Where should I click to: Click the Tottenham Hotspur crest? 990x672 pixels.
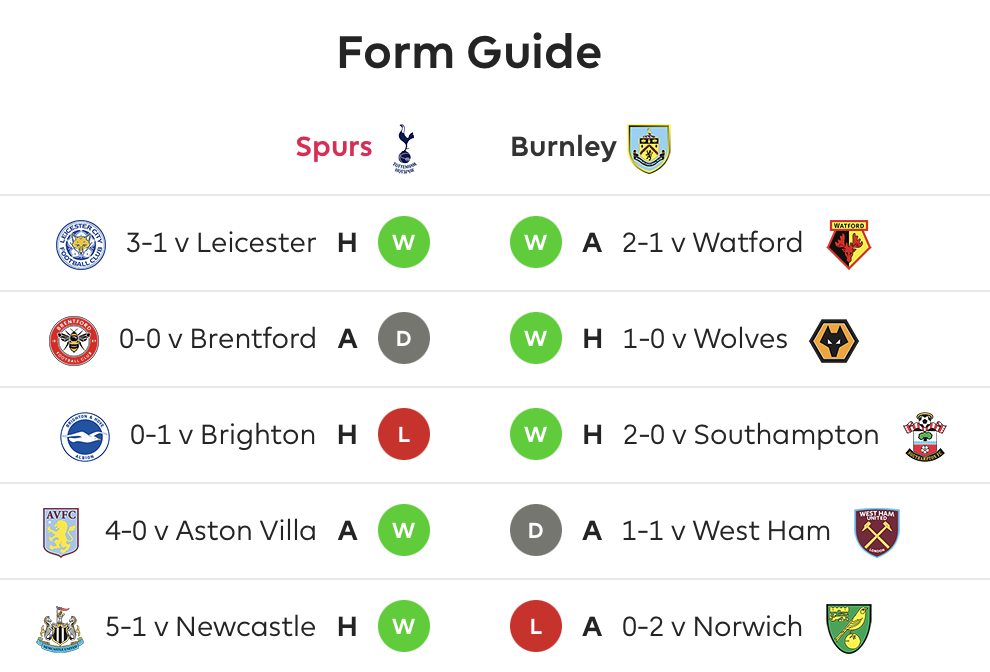point(405,148)
